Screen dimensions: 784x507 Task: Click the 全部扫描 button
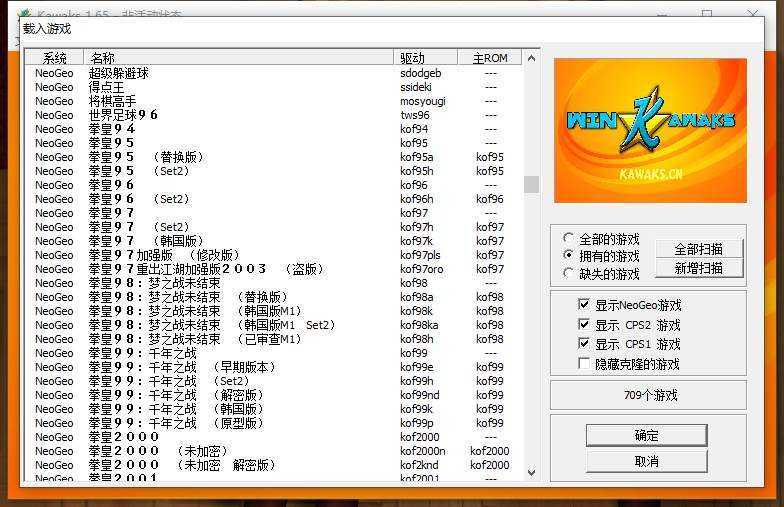(698, 248)
